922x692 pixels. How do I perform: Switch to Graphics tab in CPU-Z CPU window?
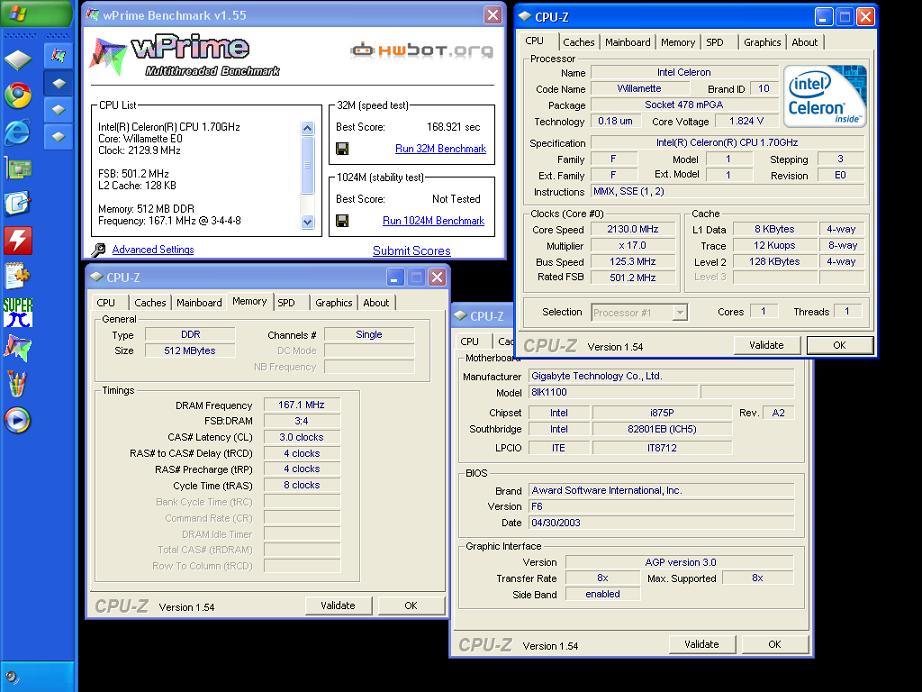tap(762, 42)
